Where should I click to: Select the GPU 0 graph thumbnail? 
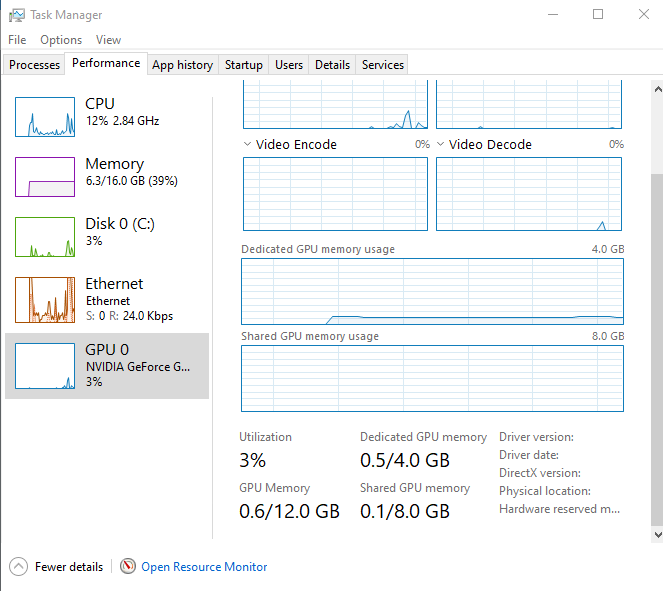45,366
